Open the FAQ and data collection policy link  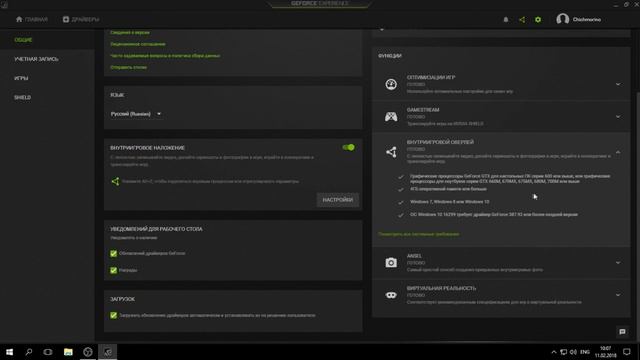165,56
